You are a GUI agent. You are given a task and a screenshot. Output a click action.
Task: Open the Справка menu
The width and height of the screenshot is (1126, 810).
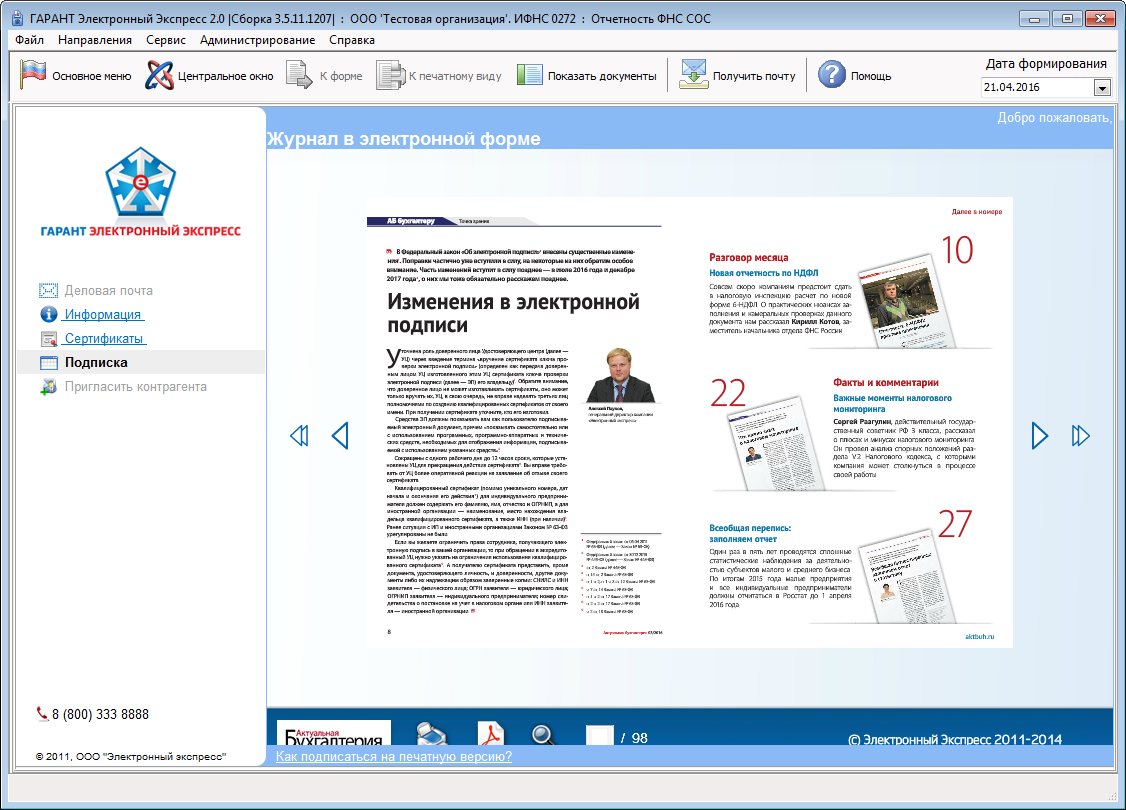click(352, 40)
